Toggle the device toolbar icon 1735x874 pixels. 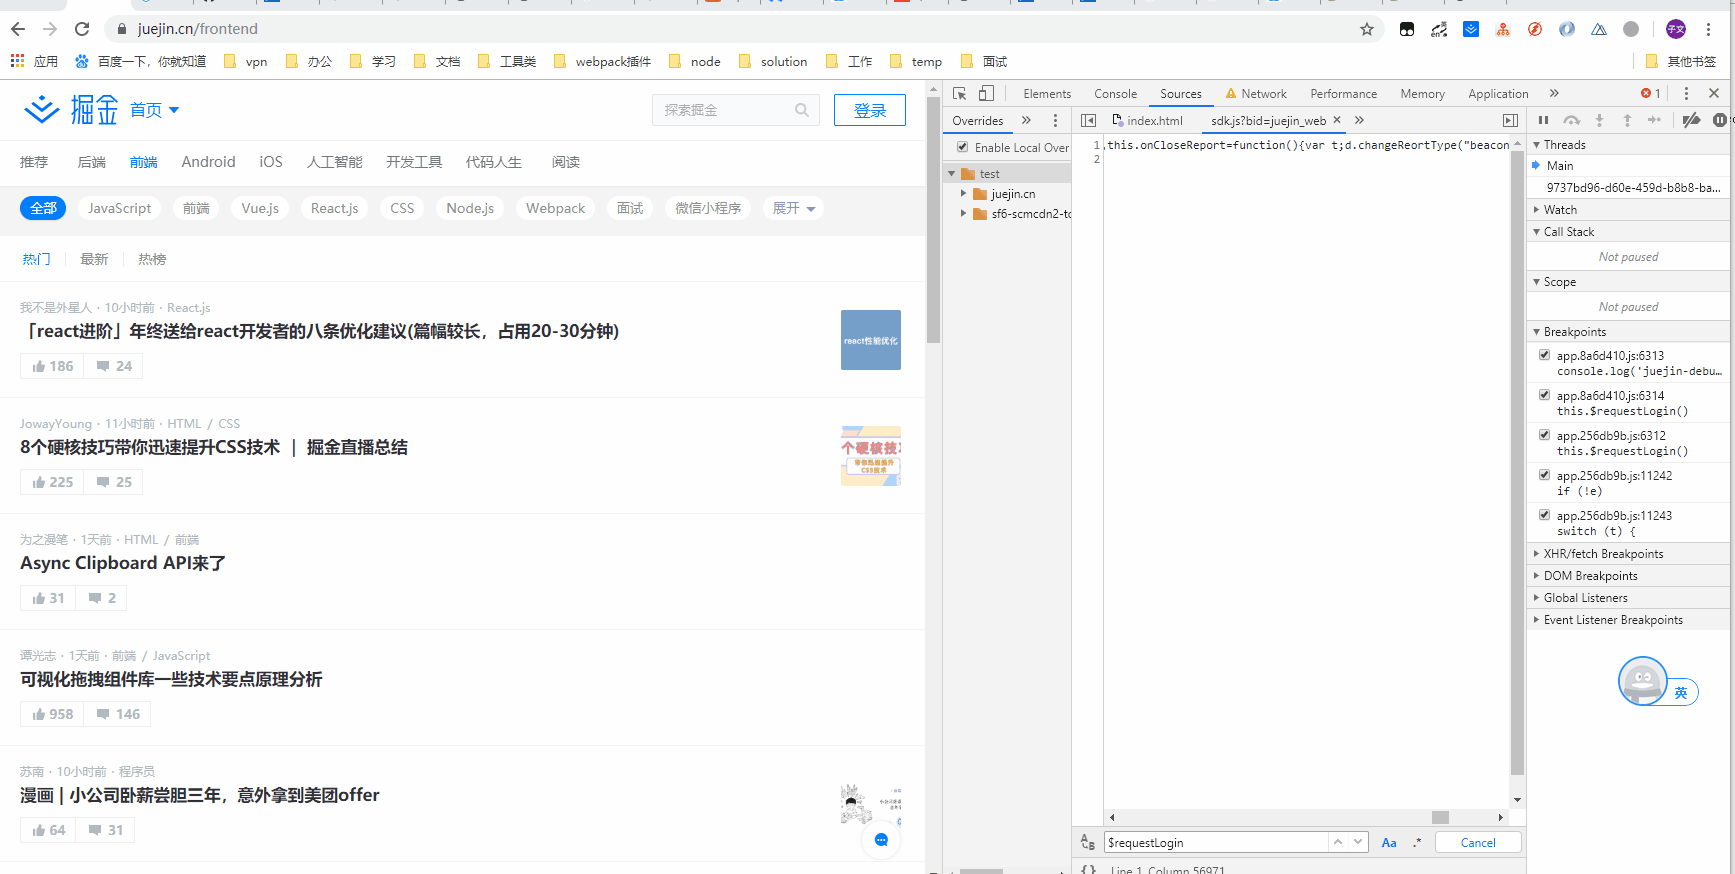pyautogui.click(x=986, y=93)
